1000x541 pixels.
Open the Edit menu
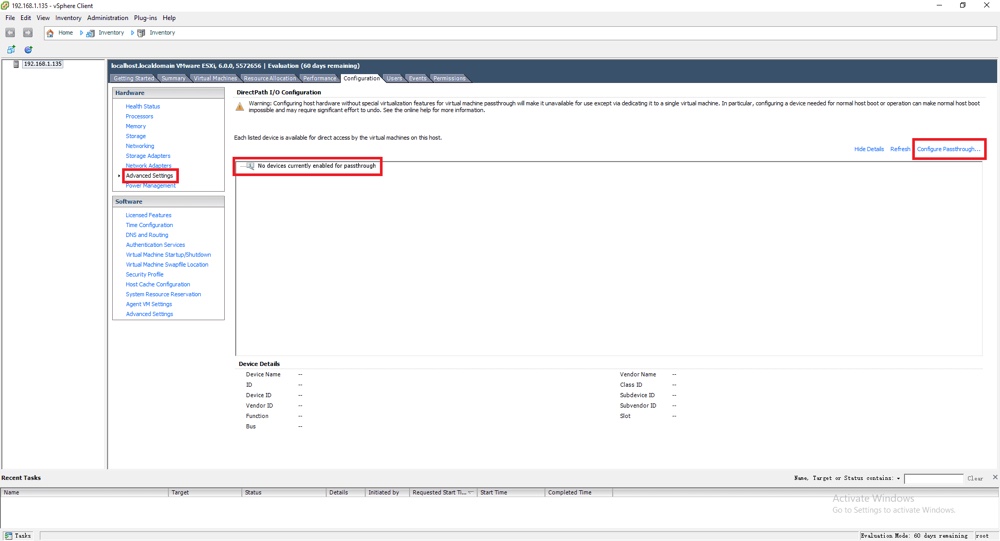26,18
